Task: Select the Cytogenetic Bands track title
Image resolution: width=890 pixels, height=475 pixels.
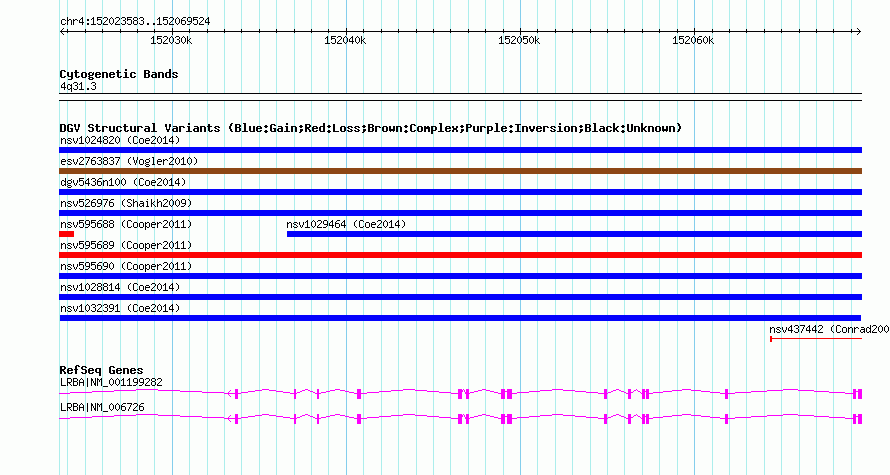Action: (x=119, y=74)
